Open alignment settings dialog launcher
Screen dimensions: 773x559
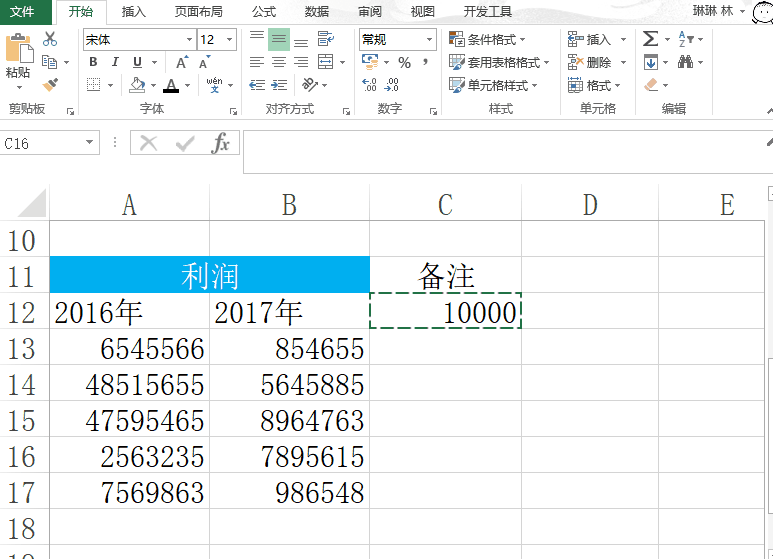point(347,112)
